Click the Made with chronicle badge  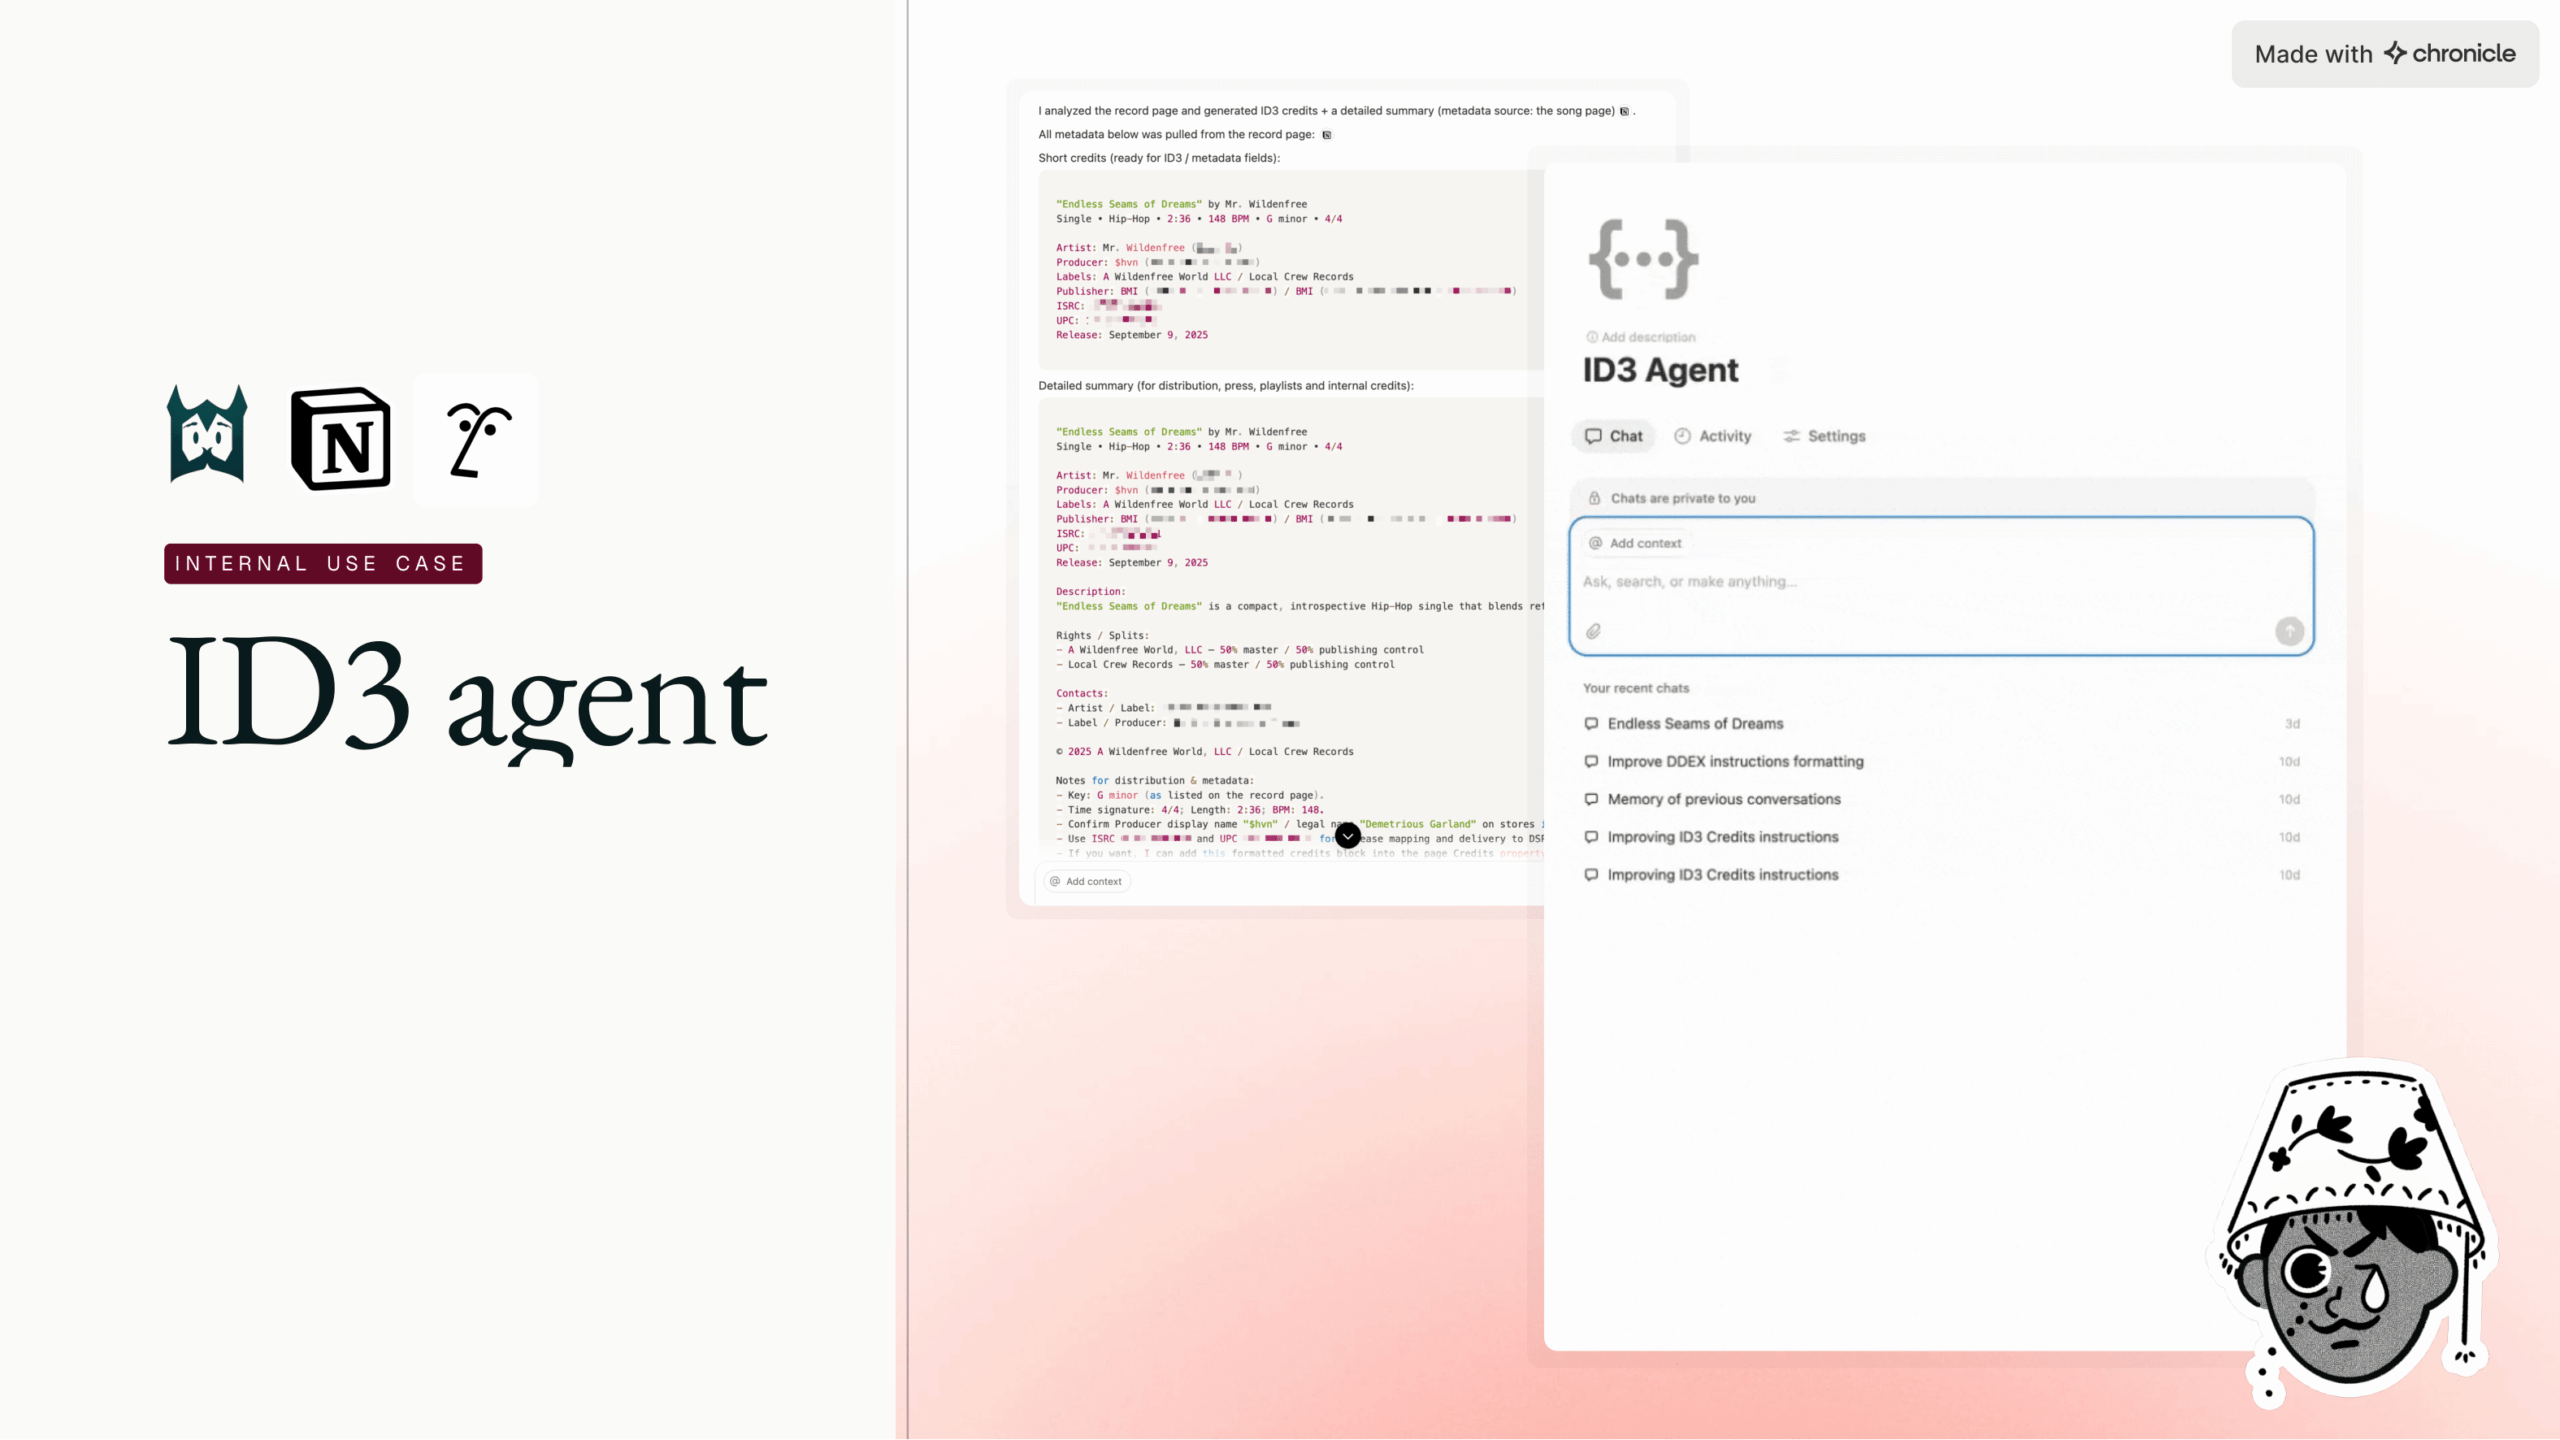tap(2384, 54)
